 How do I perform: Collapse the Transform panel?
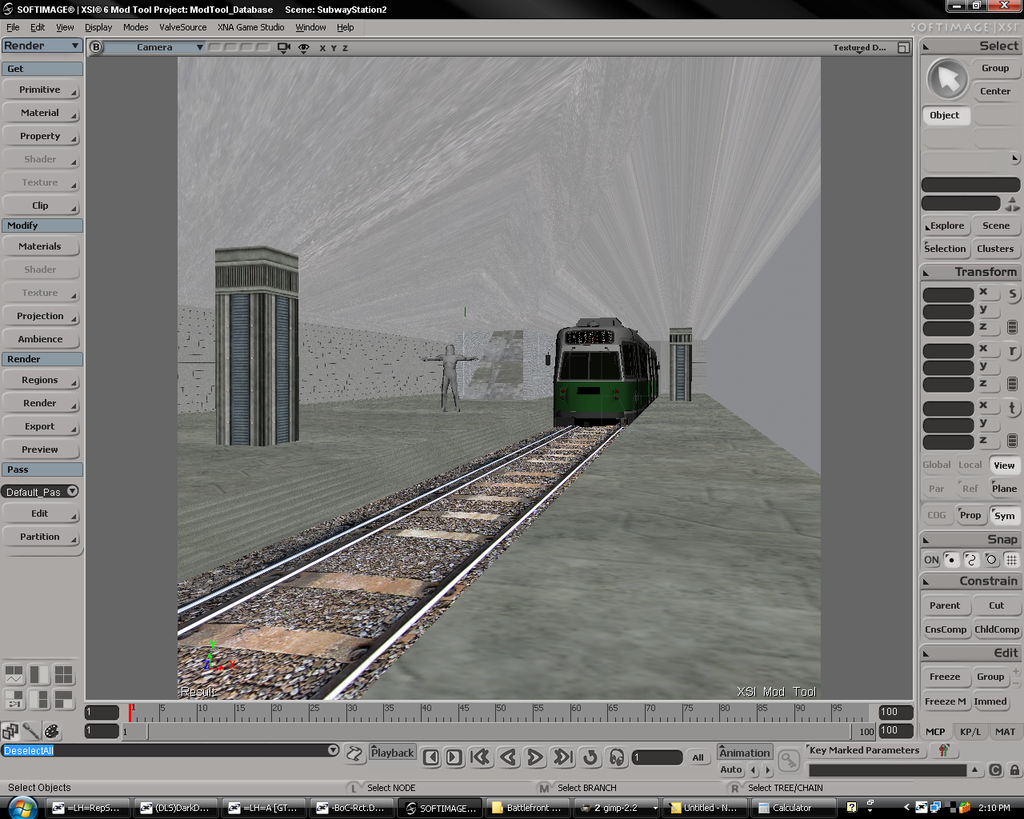point(926,272)
